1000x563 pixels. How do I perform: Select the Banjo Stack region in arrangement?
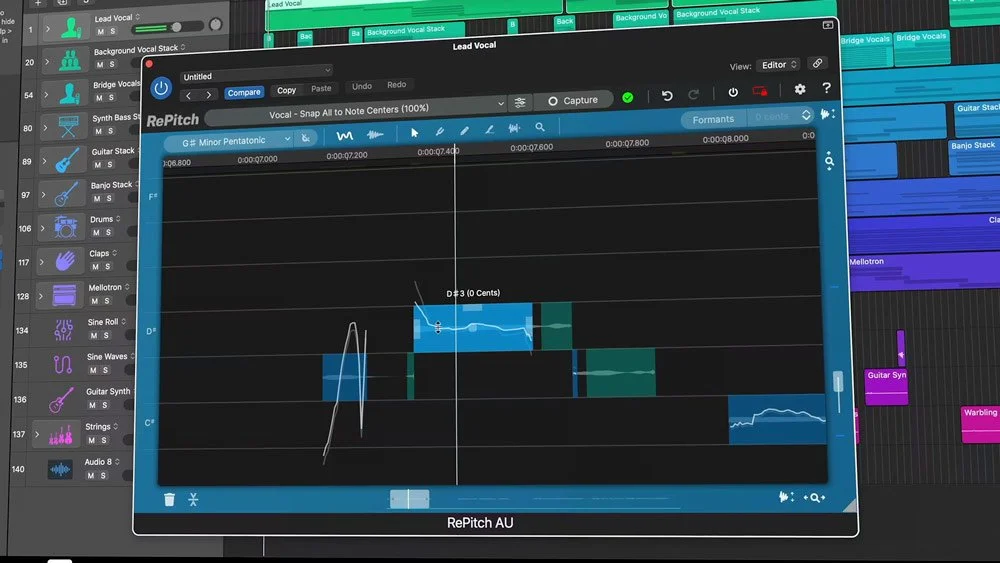pos(973,157)
